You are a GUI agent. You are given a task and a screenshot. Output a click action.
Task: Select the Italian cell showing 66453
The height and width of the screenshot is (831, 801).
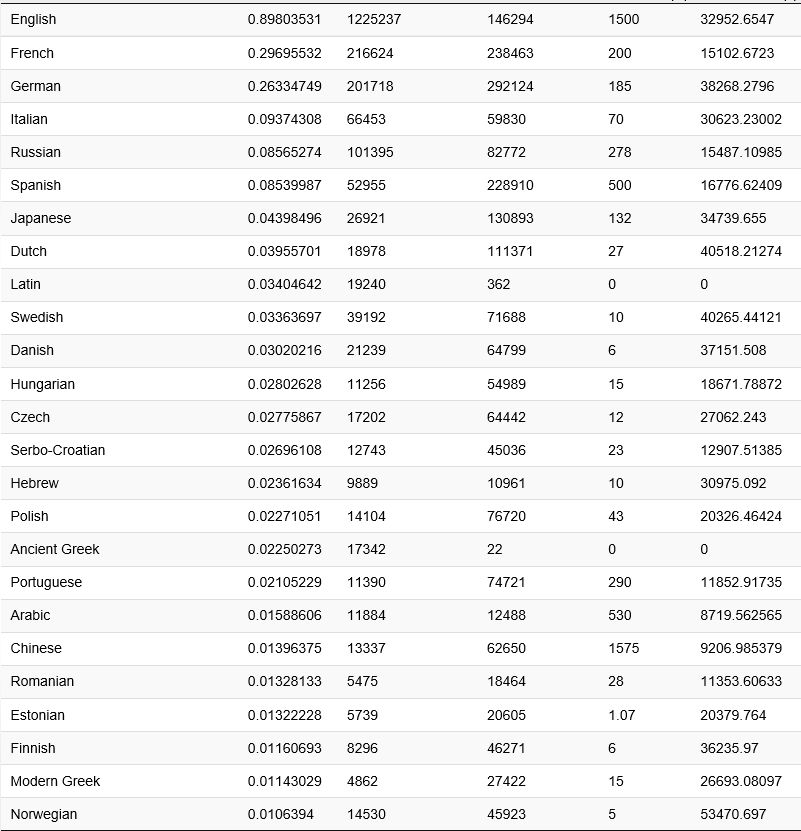pyautogui.click(x=366, y=119)
